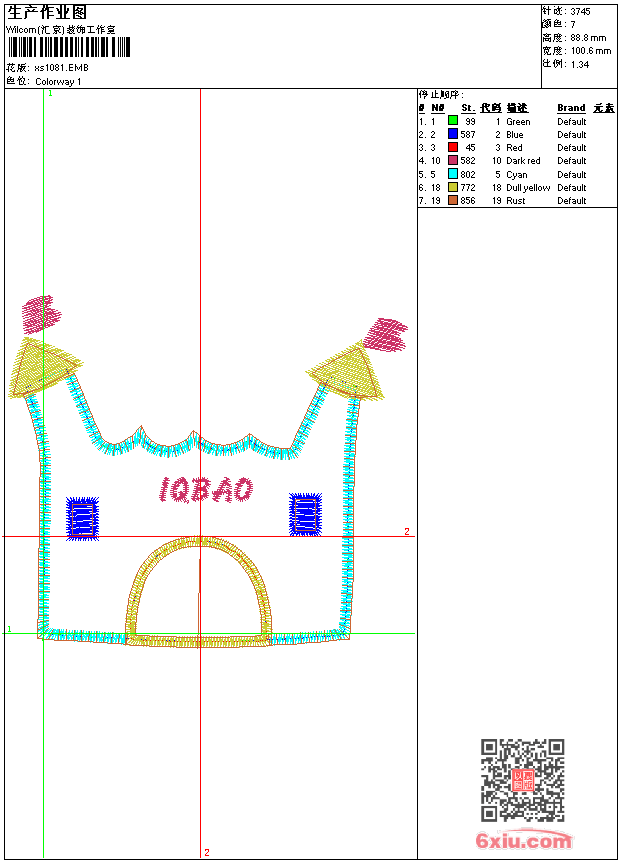Select the right blue castle window

305,514
